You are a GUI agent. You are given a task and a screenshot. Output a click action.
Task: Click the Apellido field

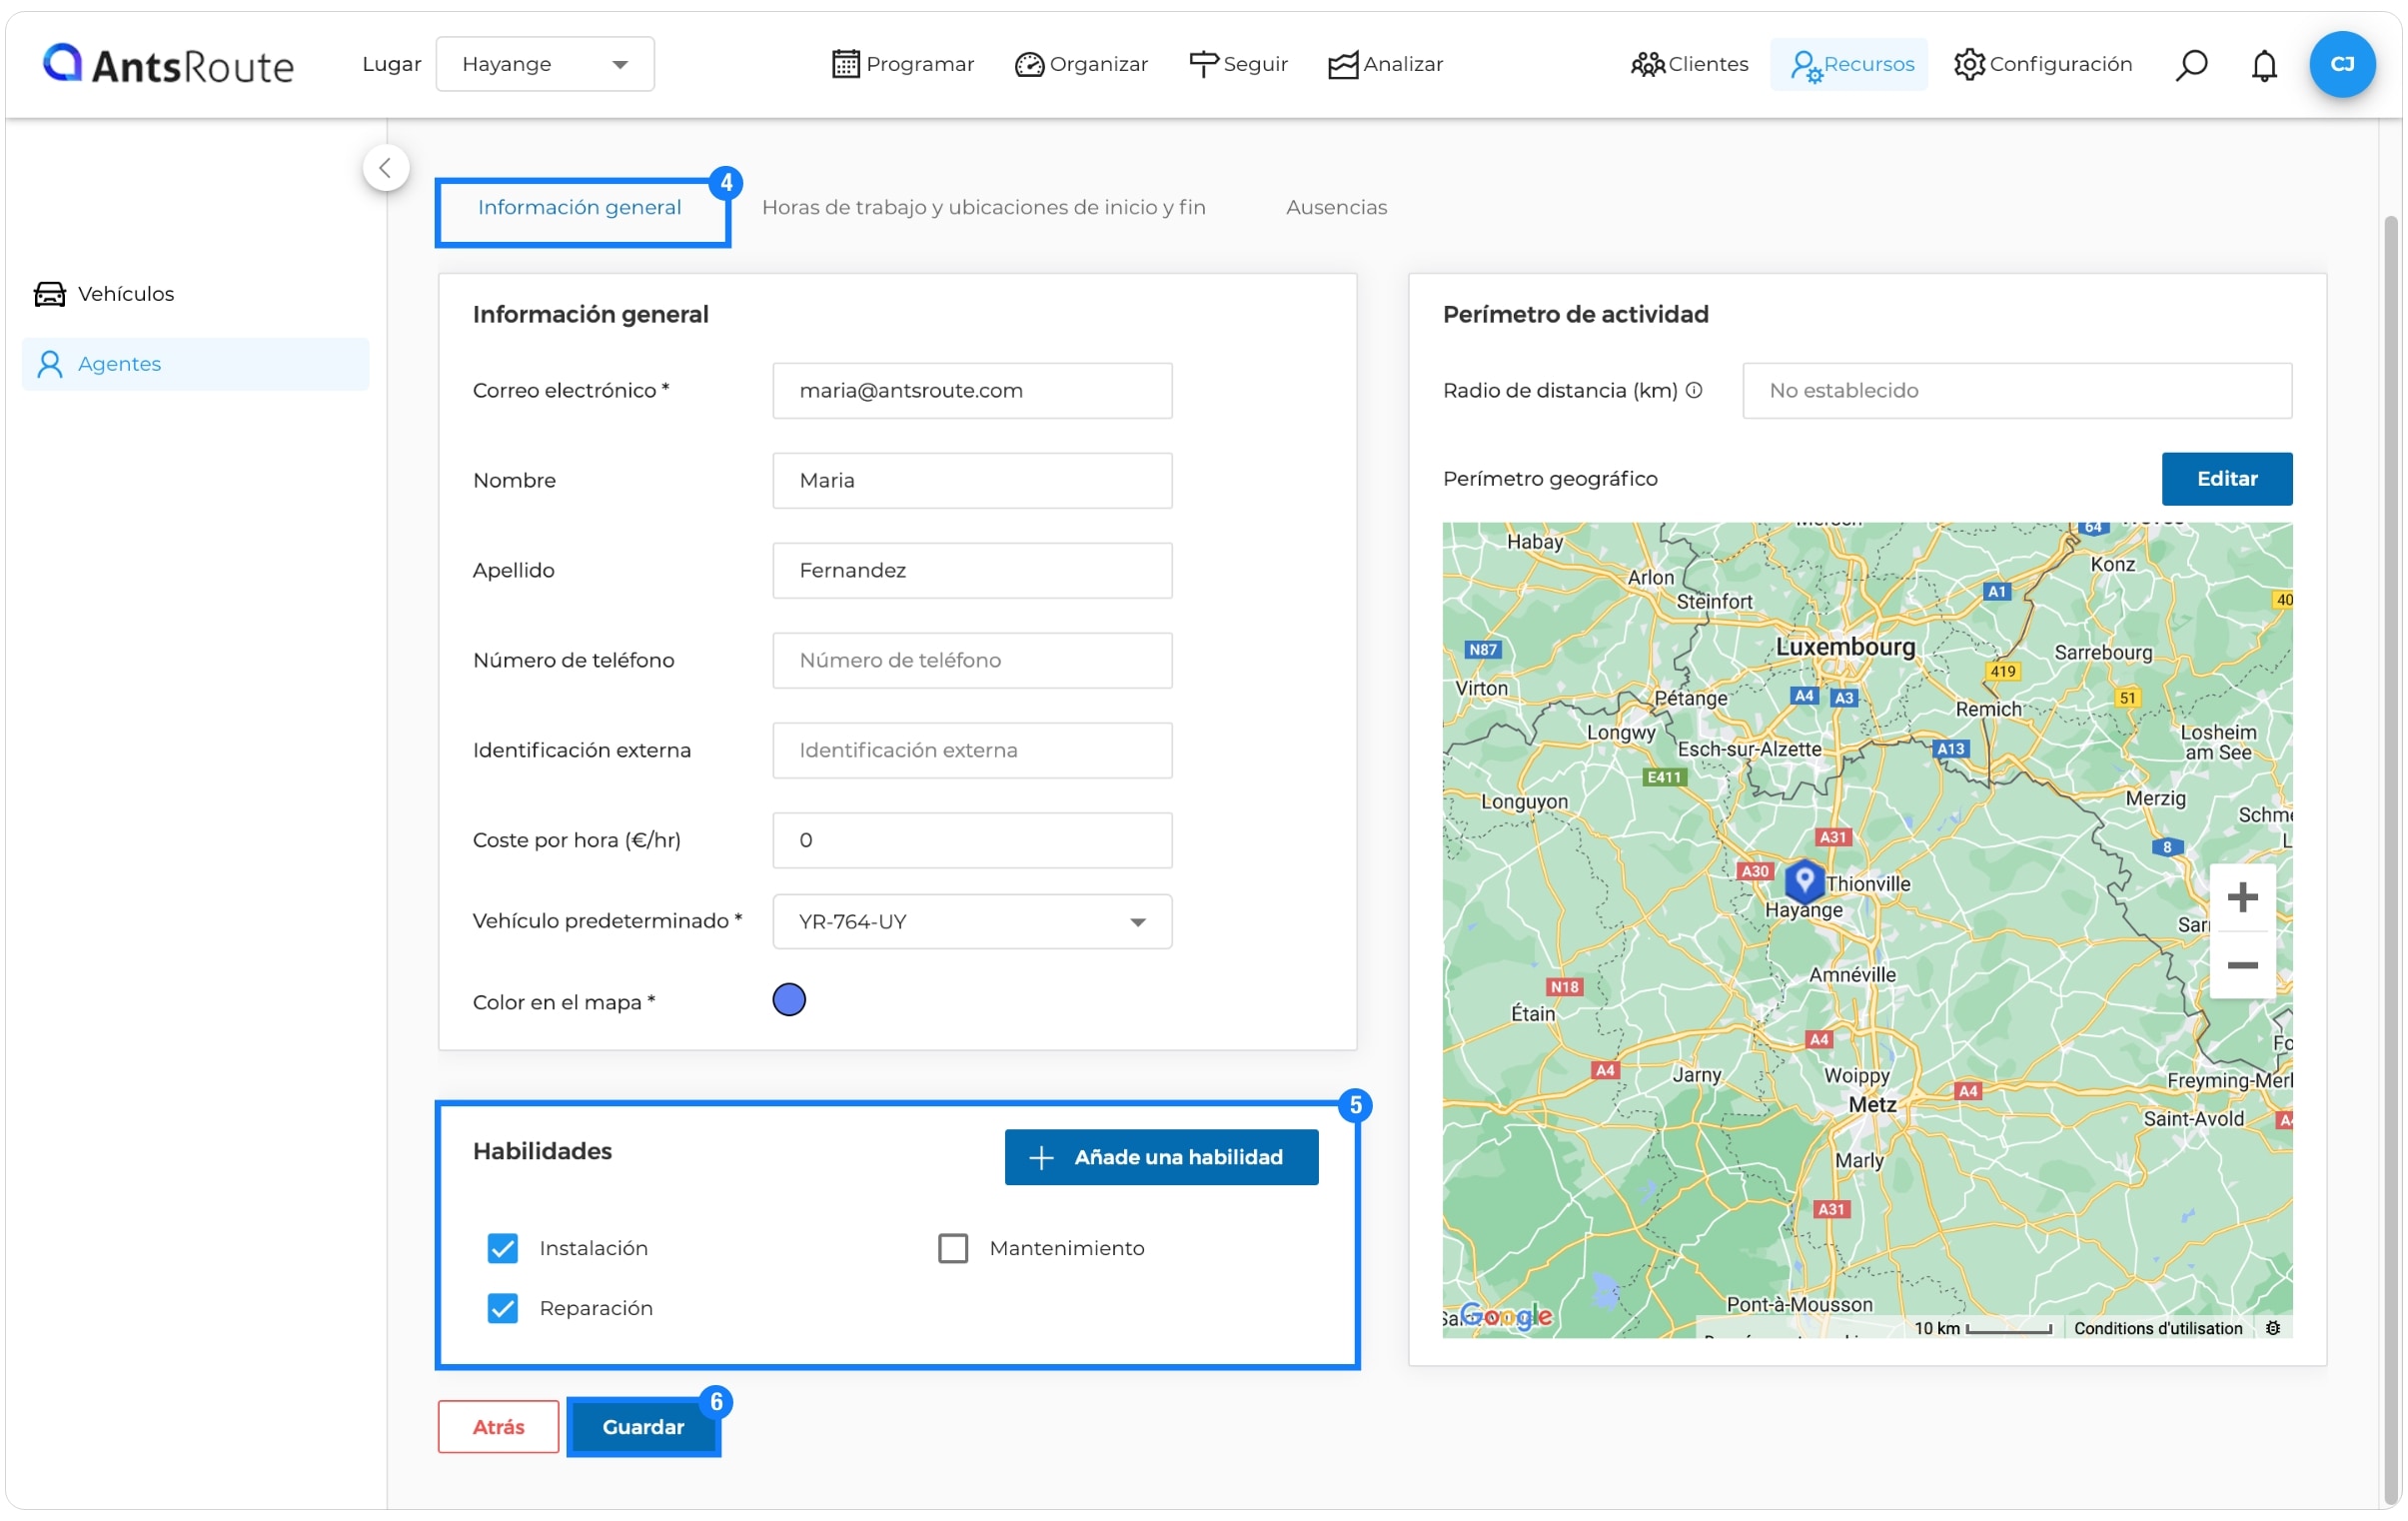tap(972, 571)
